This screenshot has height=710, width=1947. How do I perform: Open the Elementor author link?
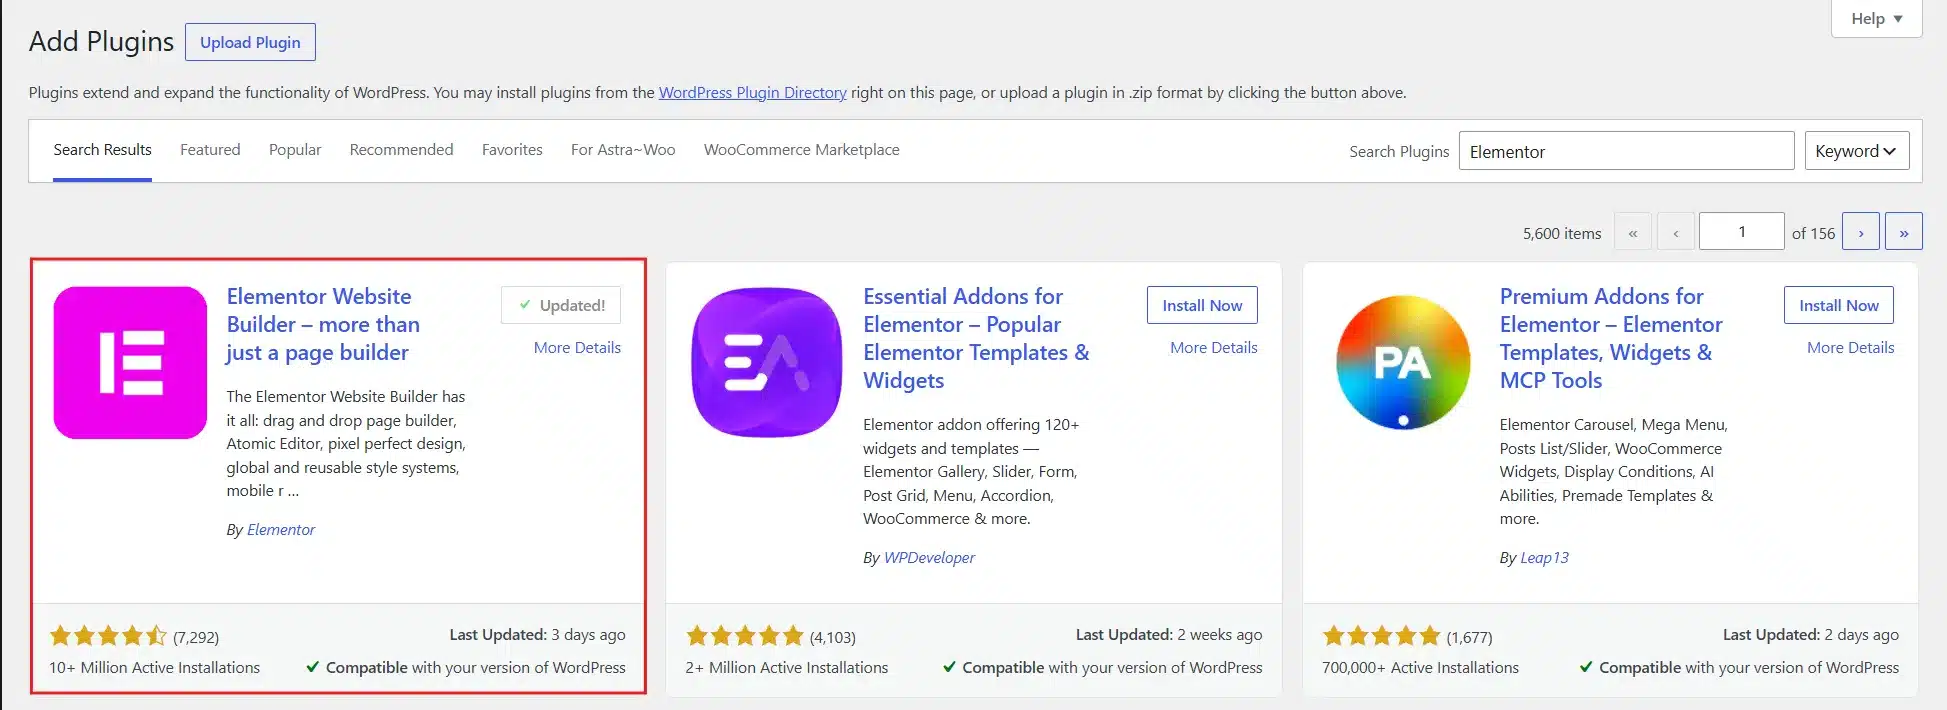pos(281,530)
